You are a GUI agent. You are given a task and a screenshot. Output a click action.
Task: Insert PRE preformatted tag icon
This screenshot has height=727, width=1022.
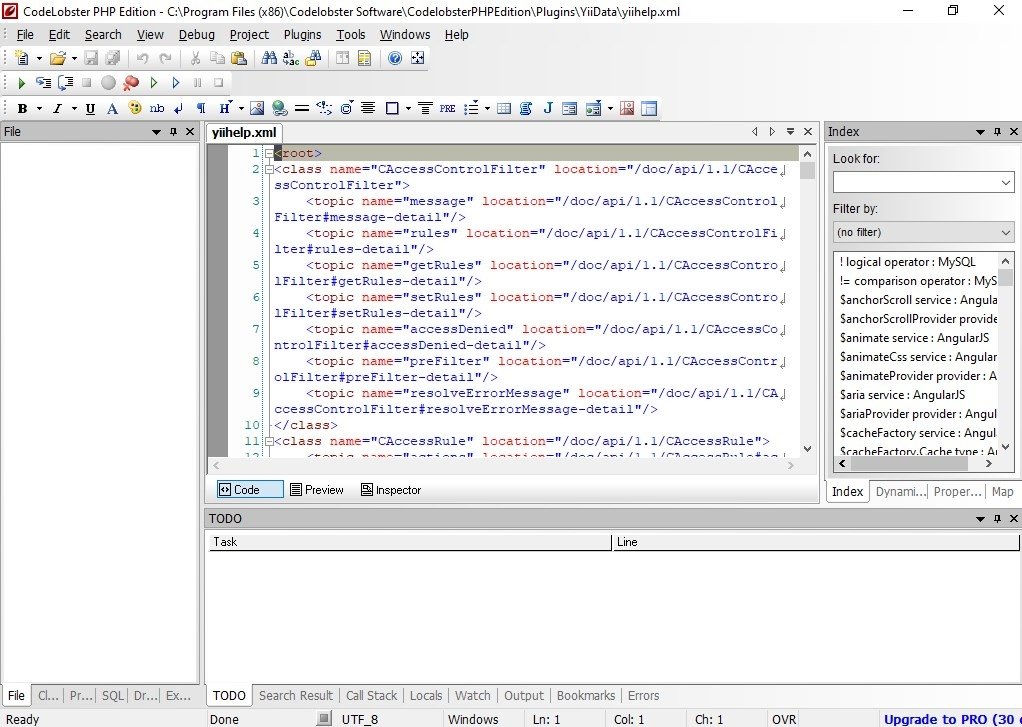click(447, 108)
